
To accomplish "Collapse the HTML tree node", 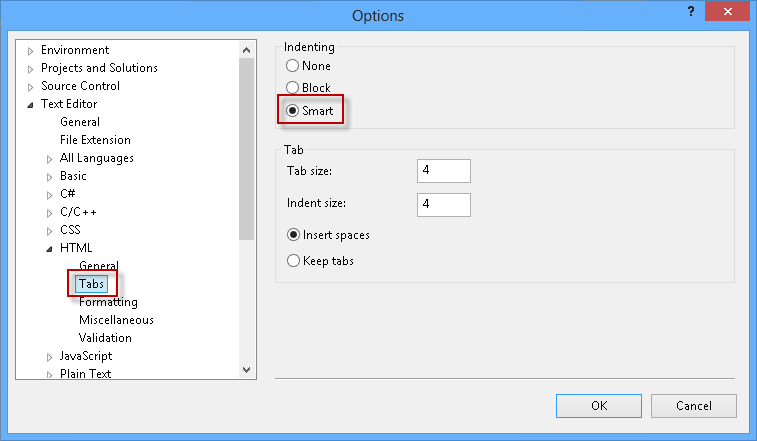I will click(49, 249).
